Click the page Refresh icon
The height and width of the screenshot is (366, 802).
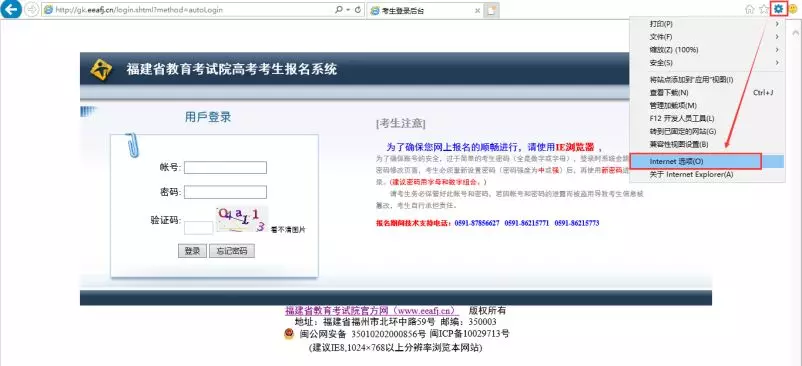pos(358,10)
